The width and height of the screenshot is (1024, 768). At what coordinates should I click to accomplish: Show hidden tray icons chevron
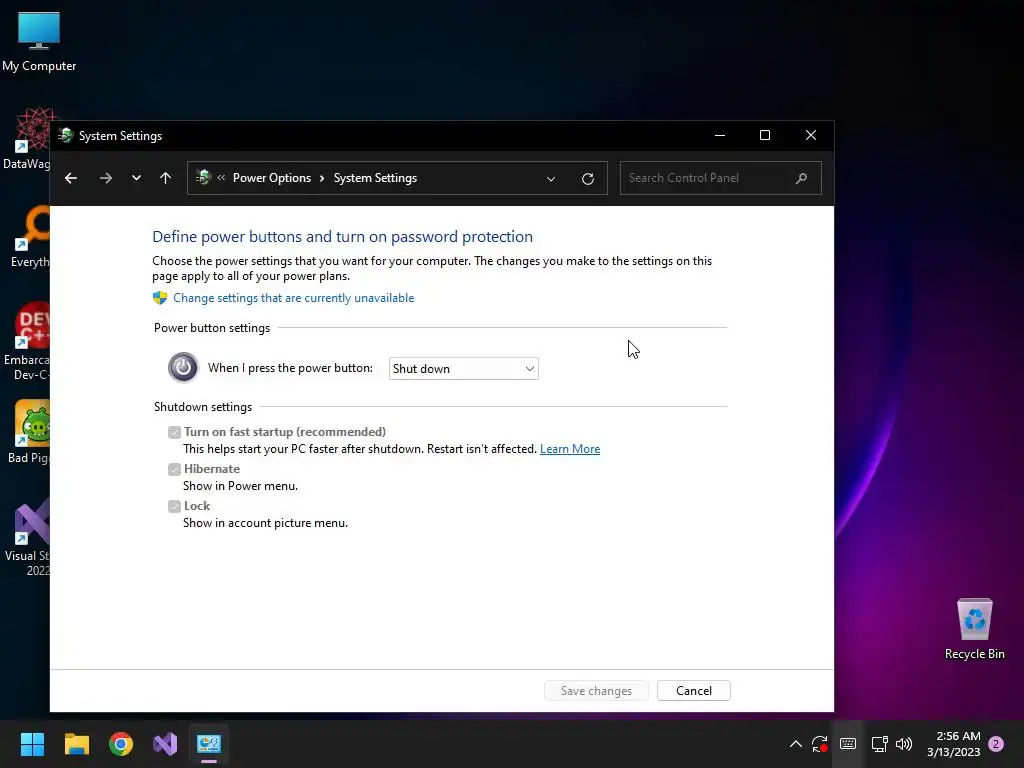coord(795,744)
